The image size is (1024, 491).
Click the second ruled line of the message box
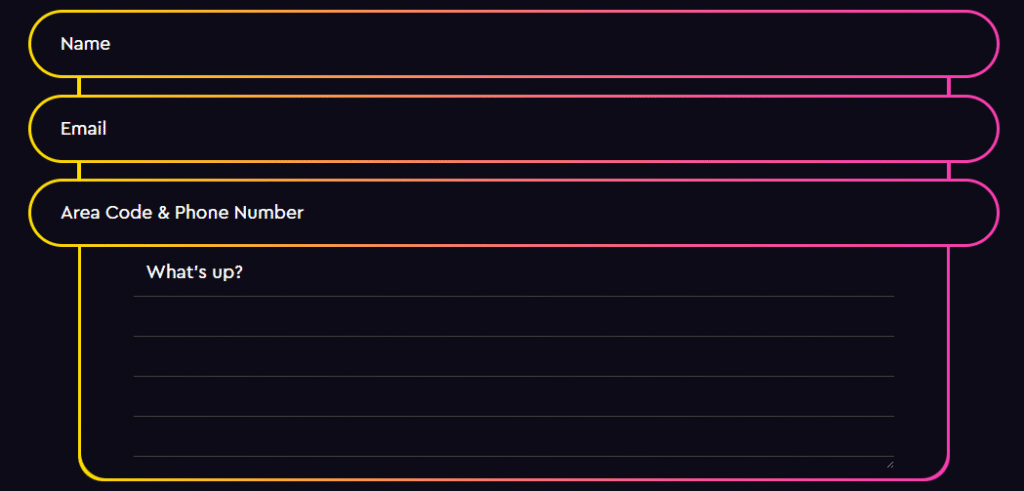(513, 336)
